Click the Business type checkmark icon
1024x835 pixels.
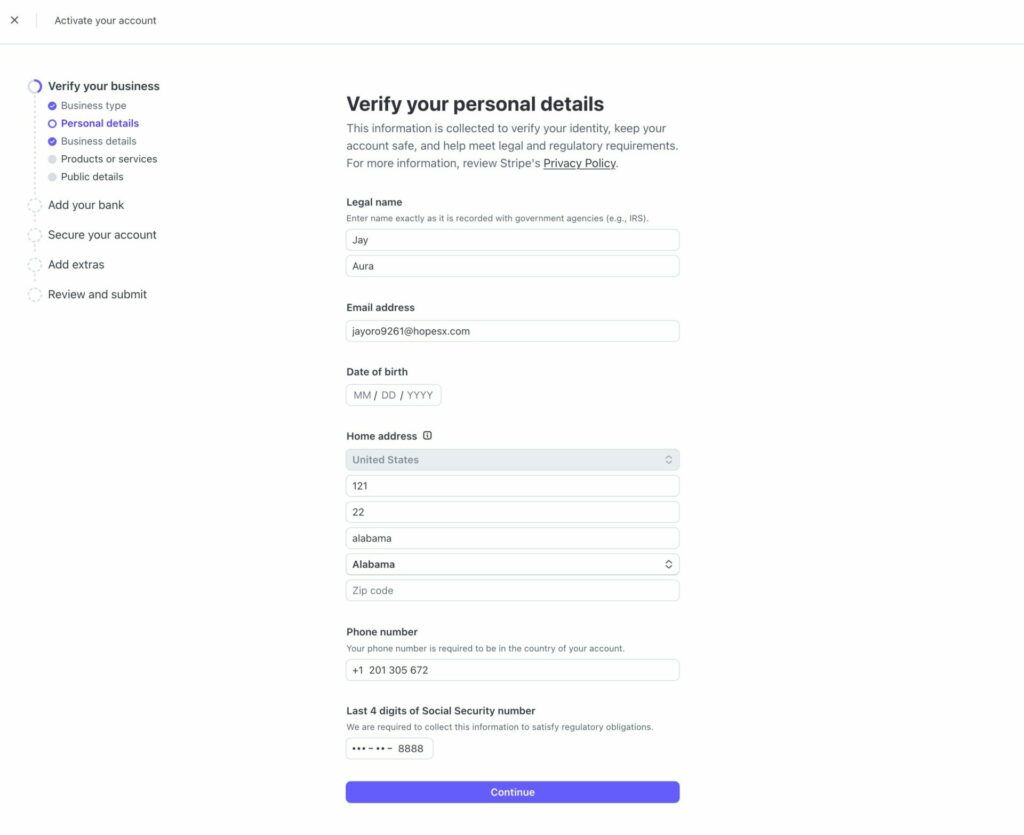click(52, 106)
